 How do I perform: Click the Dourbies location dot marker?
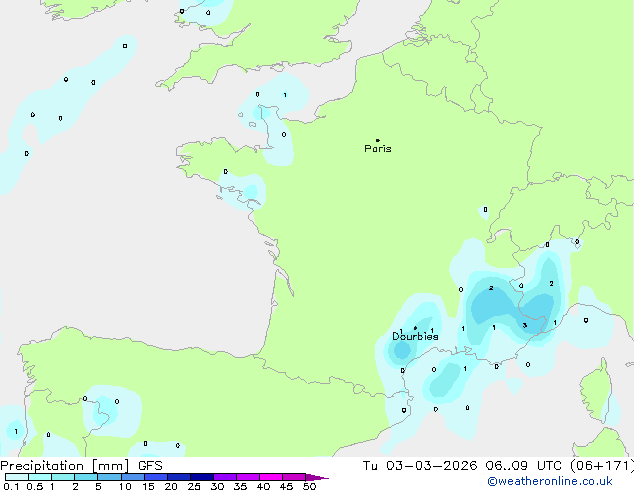415,328
